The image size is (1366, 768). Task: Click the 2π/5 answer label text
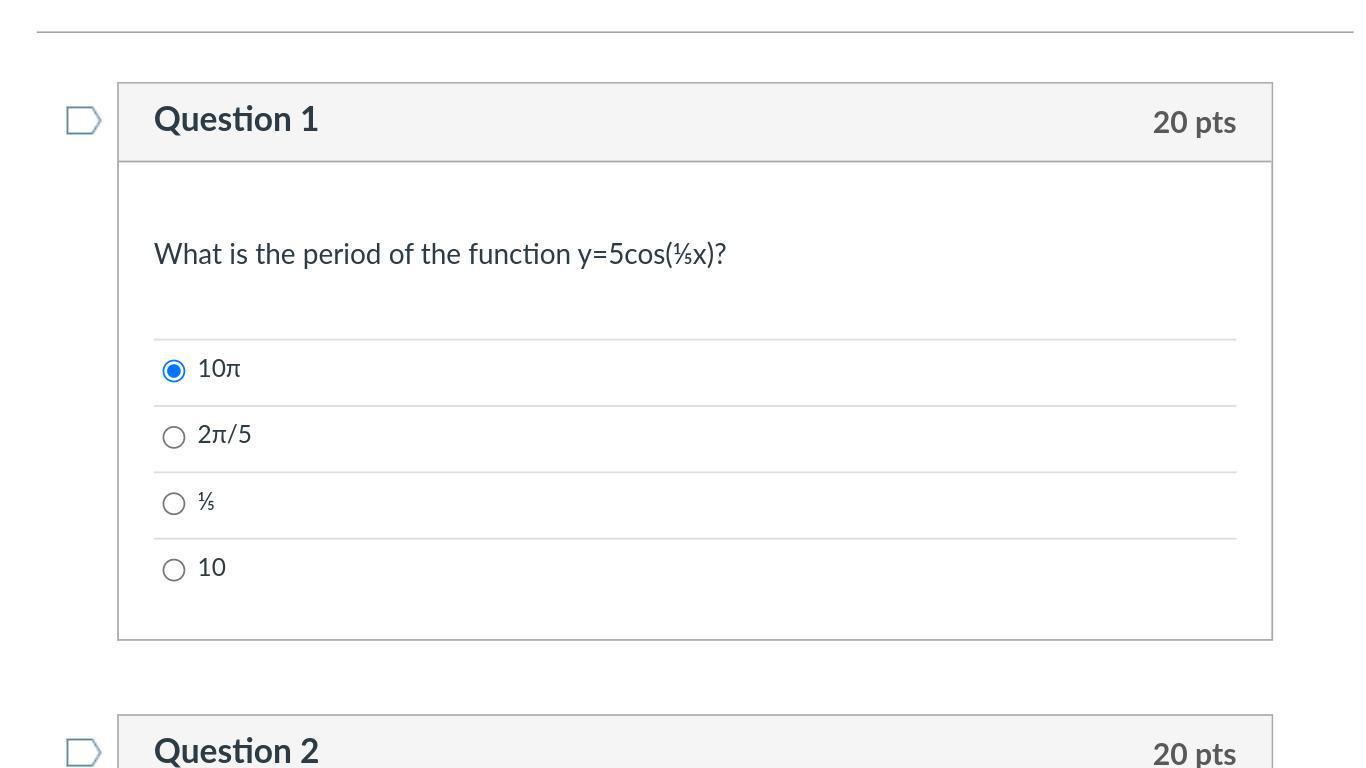pyautogui.click(x=225, y=435)
